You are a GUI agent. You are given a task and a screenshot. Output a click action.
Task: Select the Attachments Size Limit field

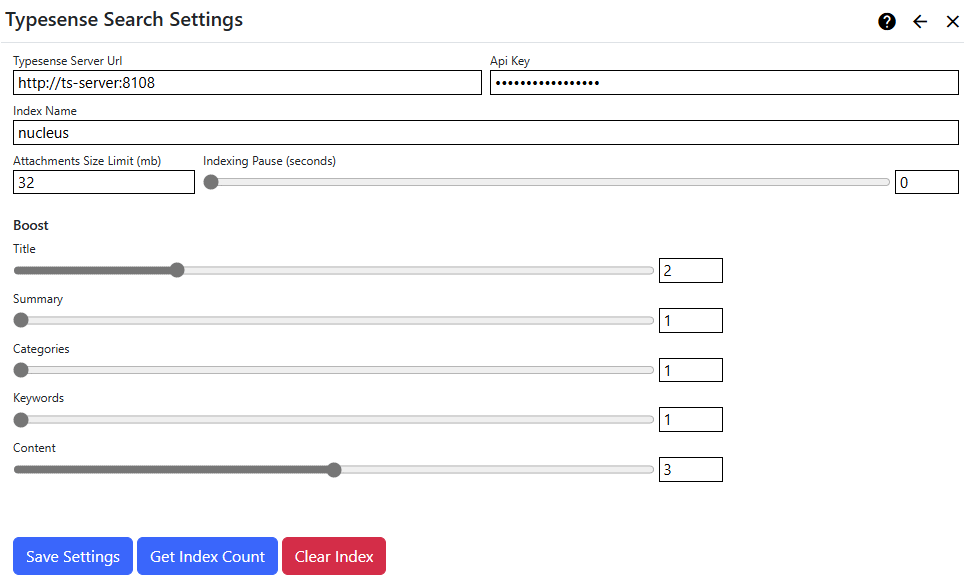[x=103, y=182]
